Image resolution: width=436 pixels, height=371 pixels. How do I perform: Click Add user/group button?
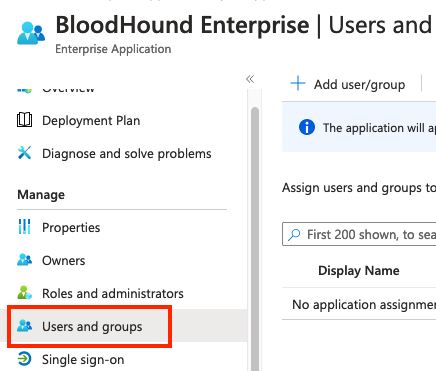(348, 84)
